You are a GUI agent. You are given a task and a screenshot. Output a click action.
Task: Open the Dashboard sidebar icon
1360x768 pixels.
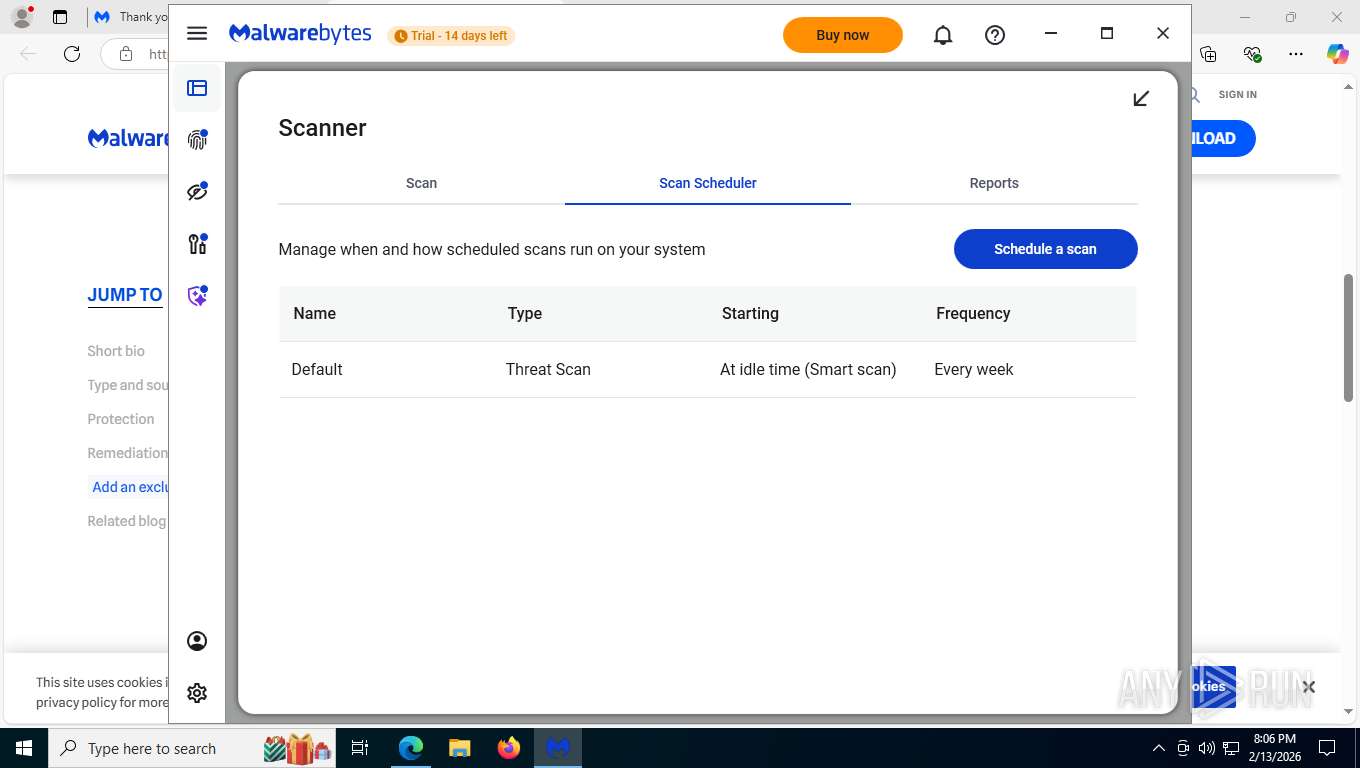click(x=197, y=88)
